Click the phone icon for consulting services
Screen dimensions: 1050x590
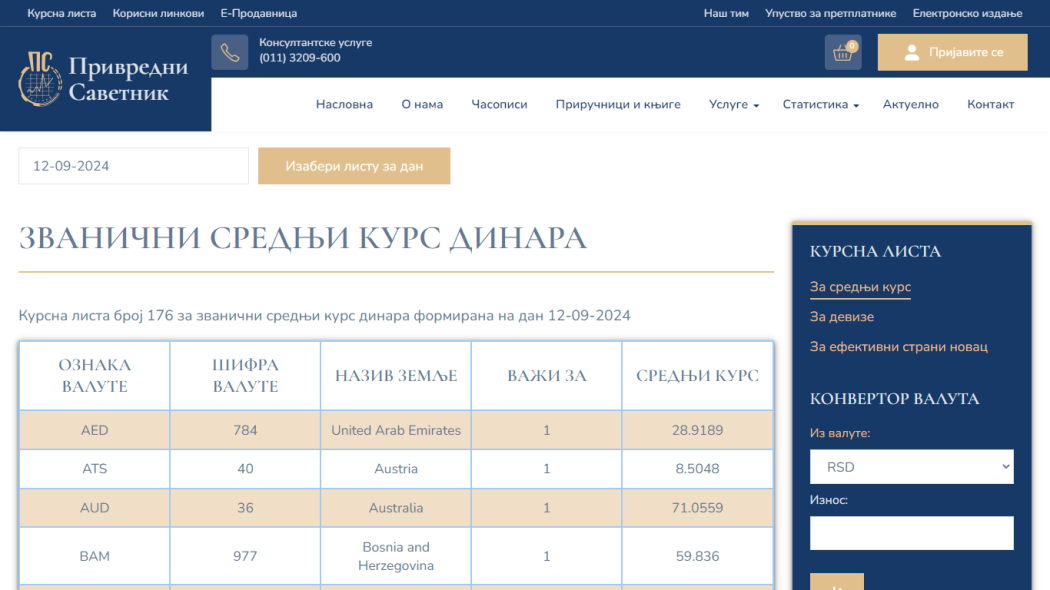pyautogui.click(x=229, y=53)
